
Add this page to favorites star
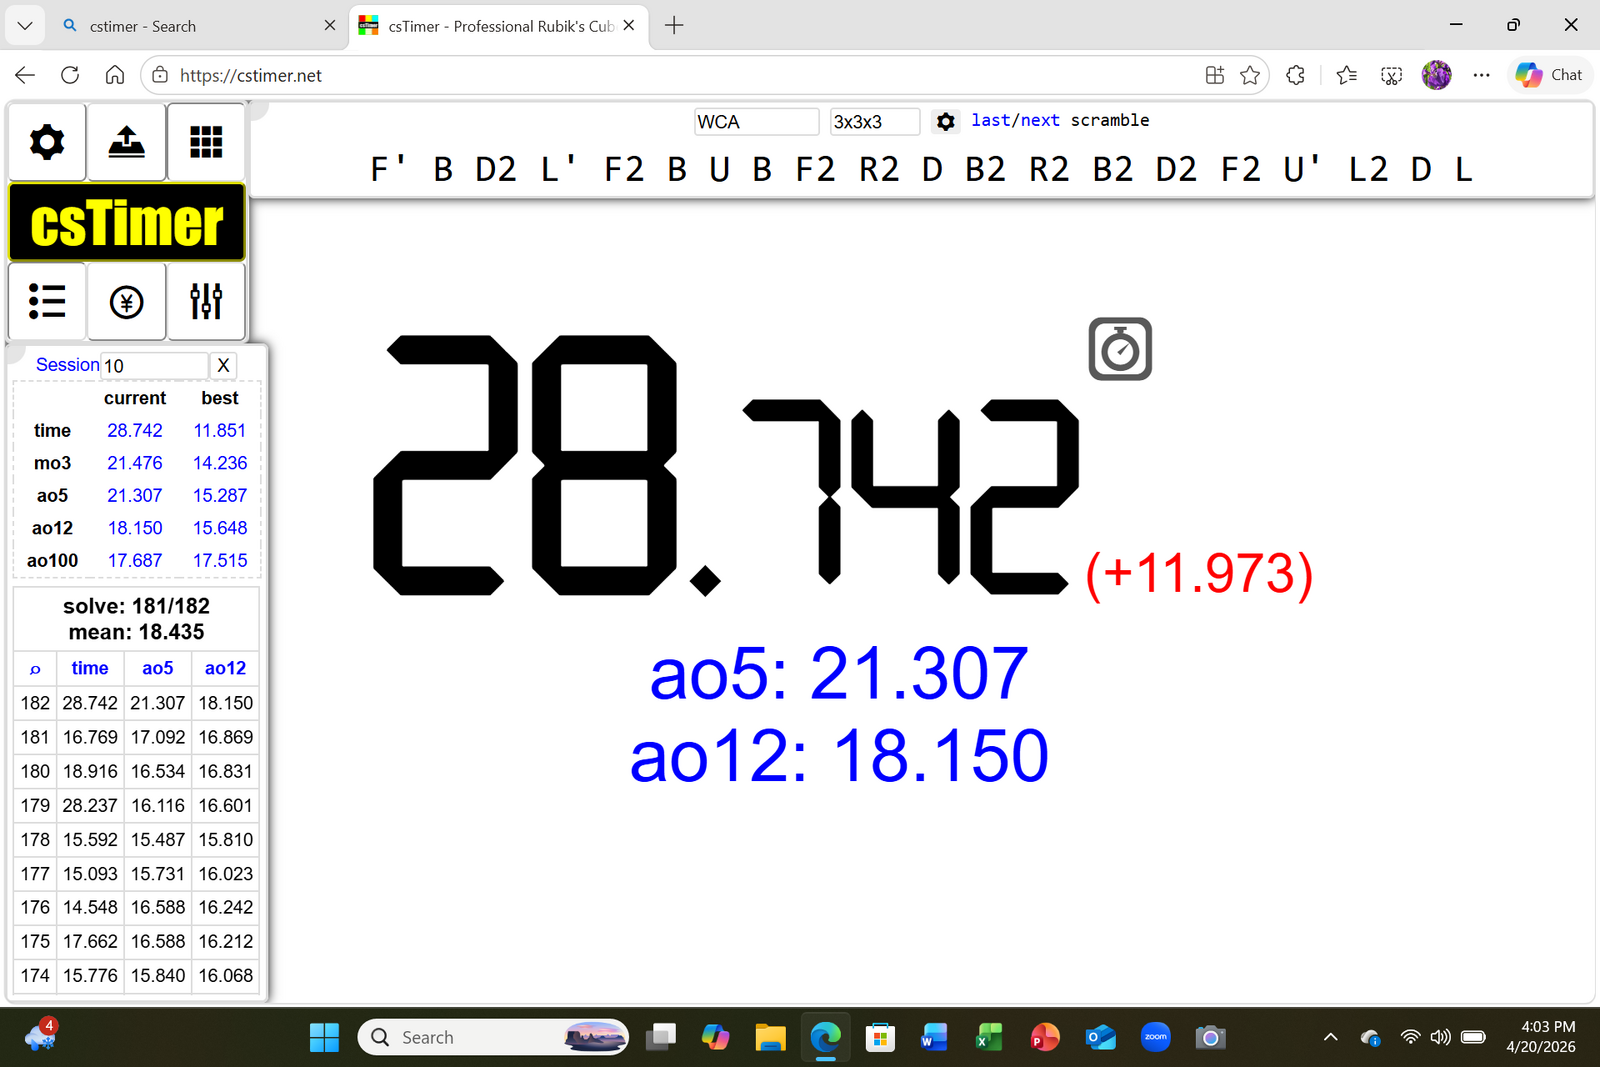(x=1250, y=75)
